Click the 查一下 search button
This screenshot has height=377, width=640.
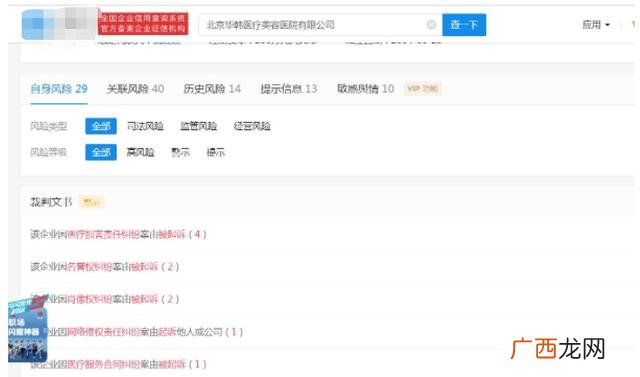[464, 25]
